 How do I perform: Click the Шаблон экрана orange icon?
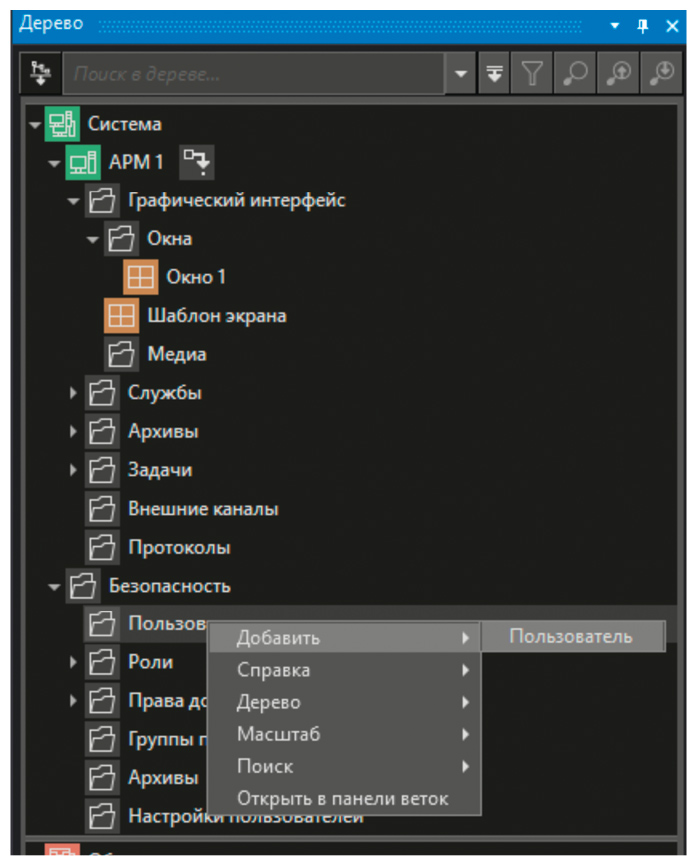click(x=121, y=316)
